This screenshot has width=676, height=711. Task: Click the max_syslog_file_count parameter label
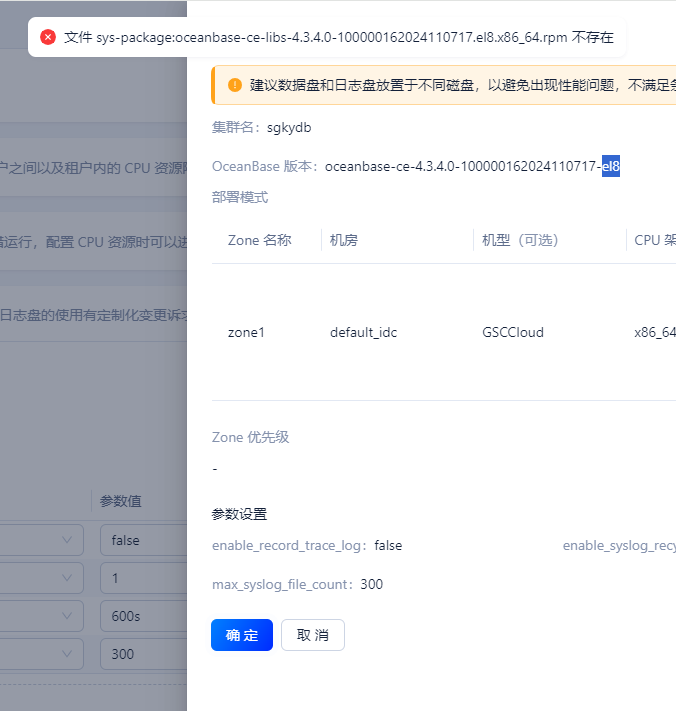pos(282,584)
